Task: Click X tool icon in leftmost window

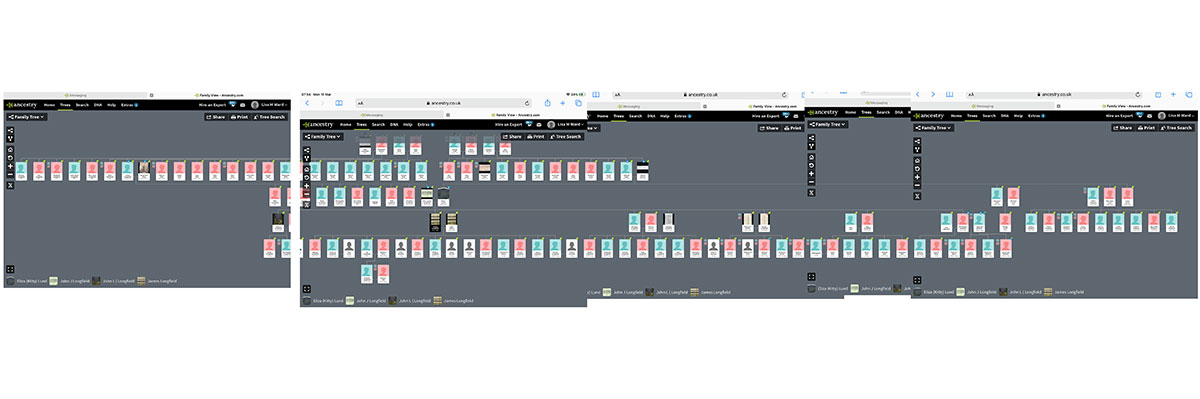Action: [10, 185]
